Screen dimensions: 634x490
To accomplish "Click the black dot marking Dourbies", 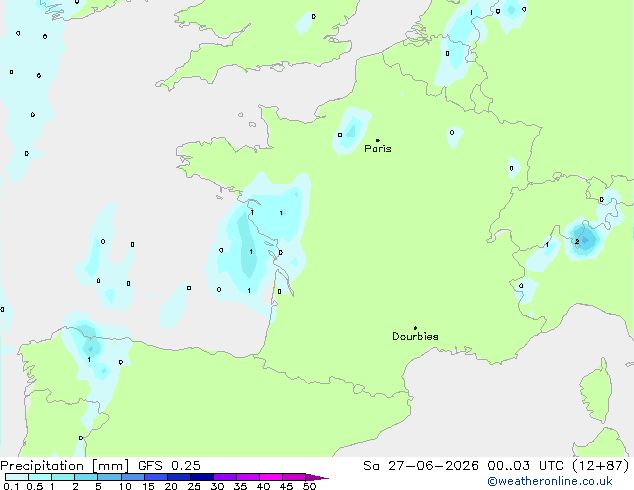I will tap(415, 328).
